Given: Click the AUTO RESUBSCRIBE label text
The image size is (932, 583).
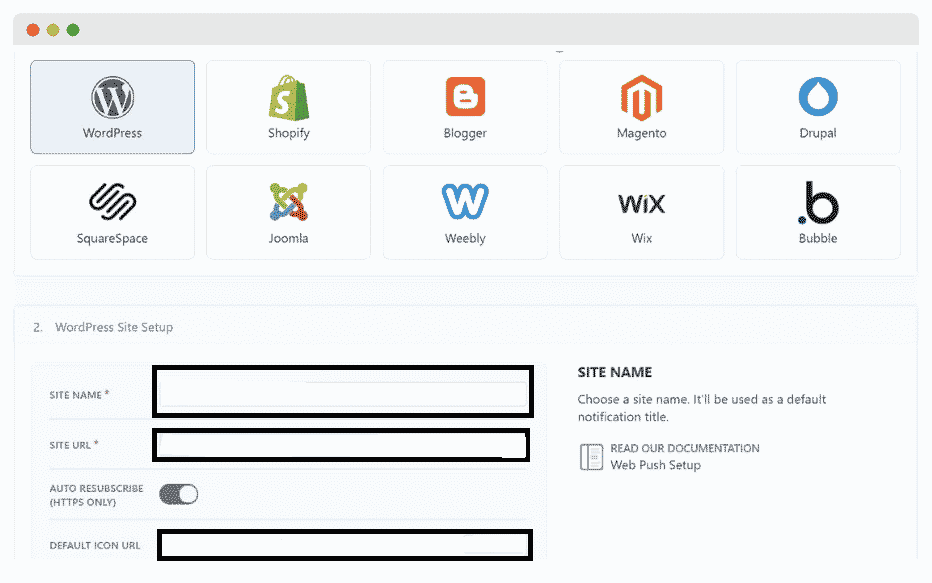Looking at the screenshot, I should point(96,495).
